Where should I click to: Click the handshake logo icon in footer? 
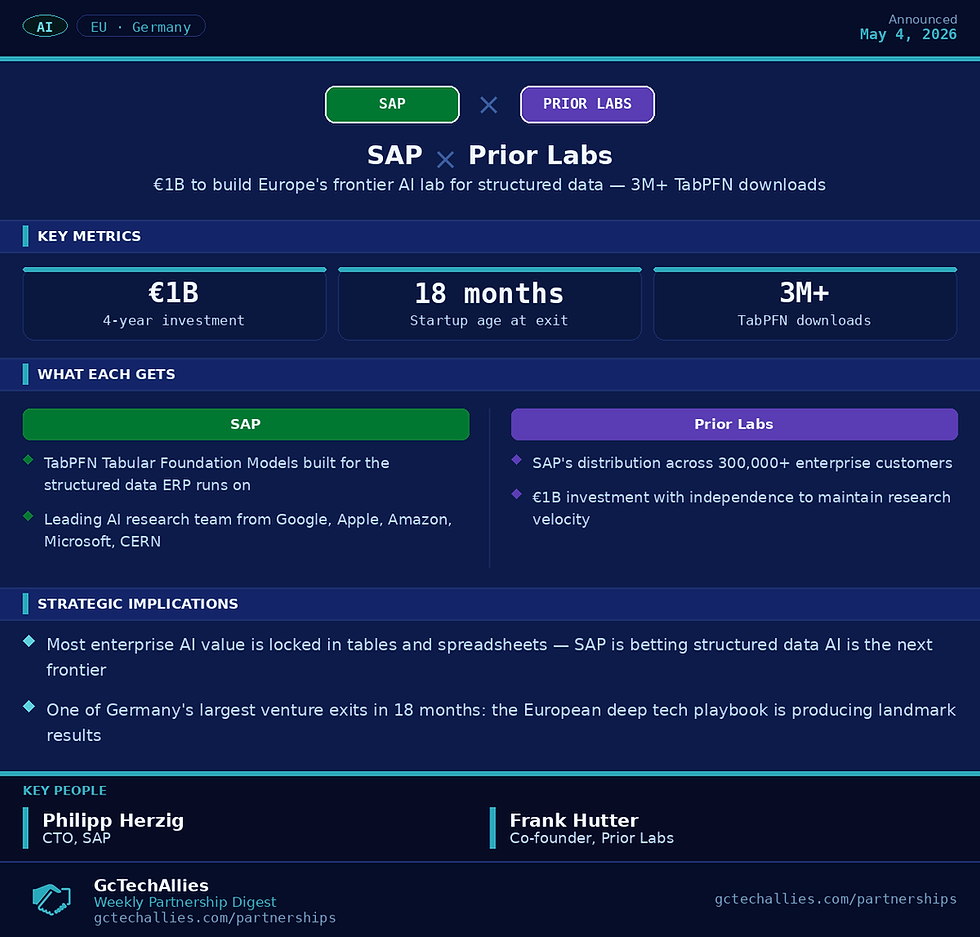pyautogui.click(x=51, y=899)
